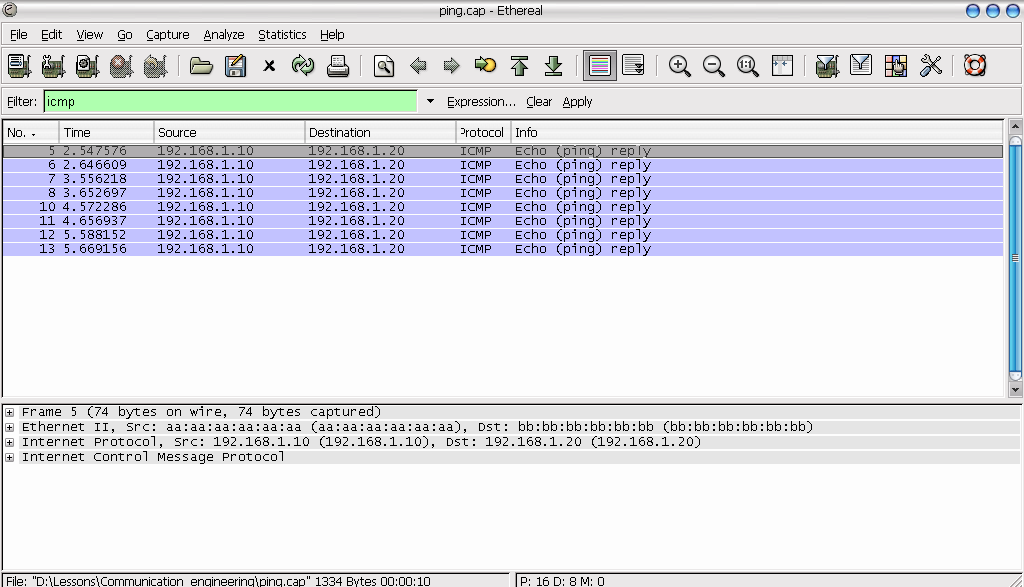Sort by Destination column header

coord(380,133)
